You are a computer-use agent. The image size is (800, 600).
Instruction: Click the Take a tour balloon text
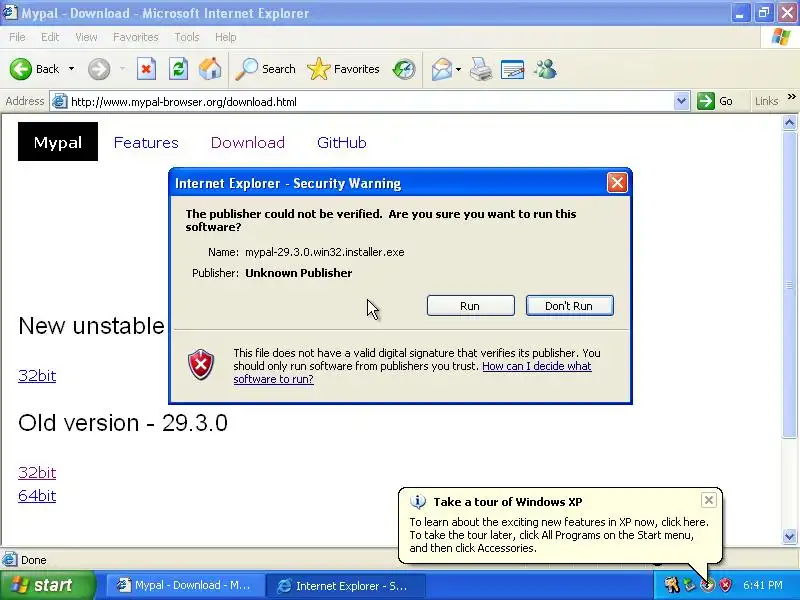point(559,535)
